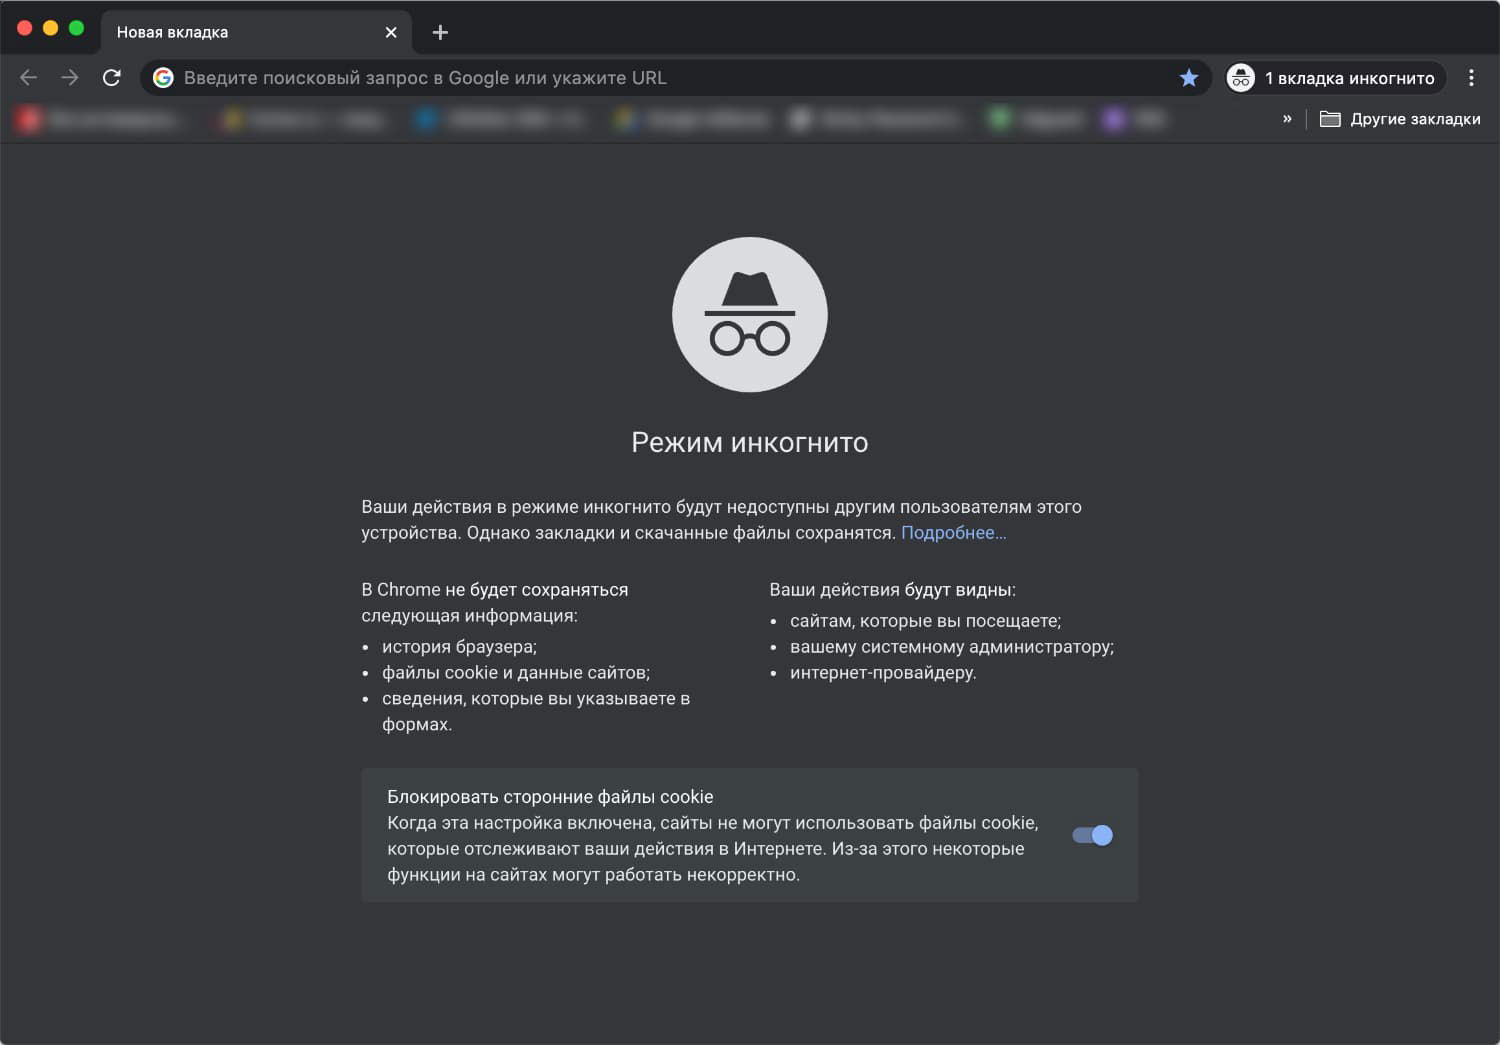The height and width of the screenshot is (1045, 1500).
Task: Open the red bookmark on the bookmarks bar
Action: (x=29, y=118)
